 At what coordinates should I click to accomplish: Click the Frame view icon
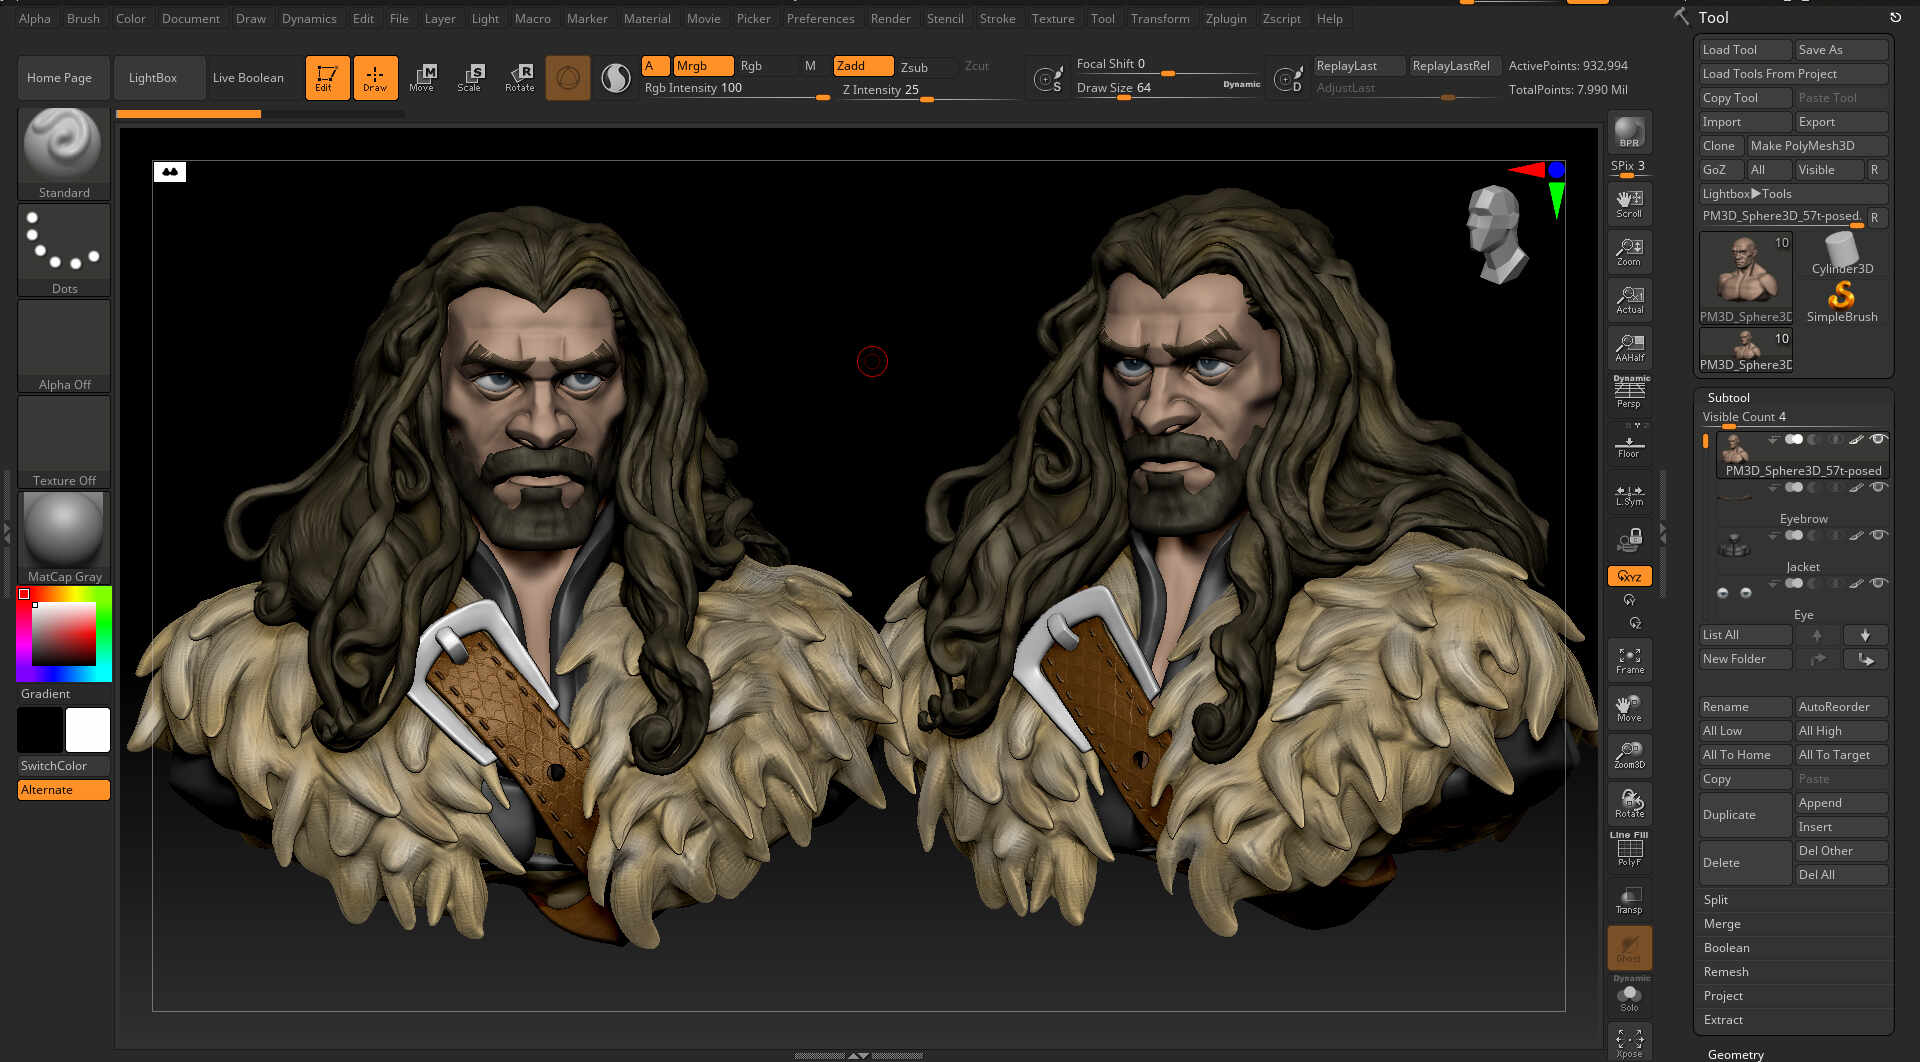1629,660
